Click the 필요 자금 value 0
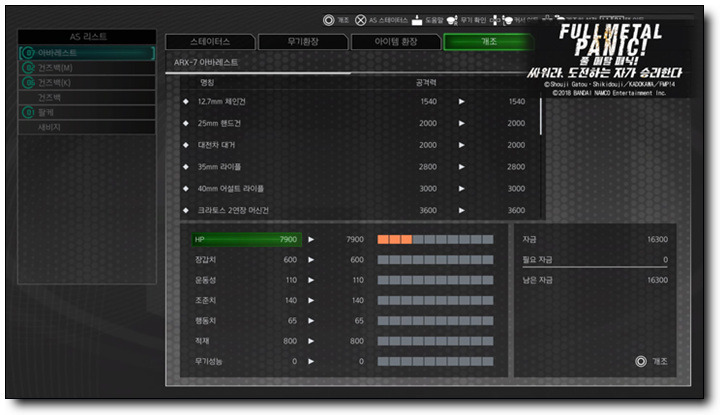Image resolution: width=720 pixels, height=415 pixels. click(x=665, y=260)
